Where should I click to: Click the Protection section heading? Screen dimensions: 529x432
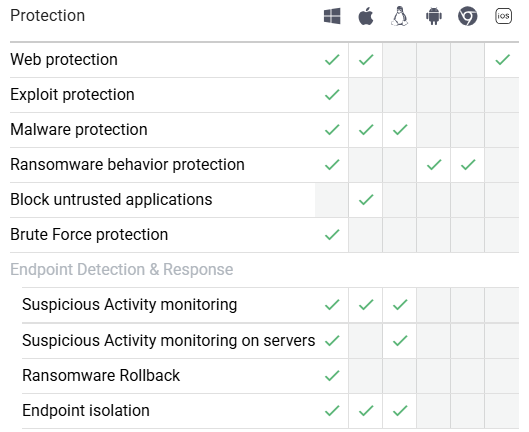click(x=48, y=16)
